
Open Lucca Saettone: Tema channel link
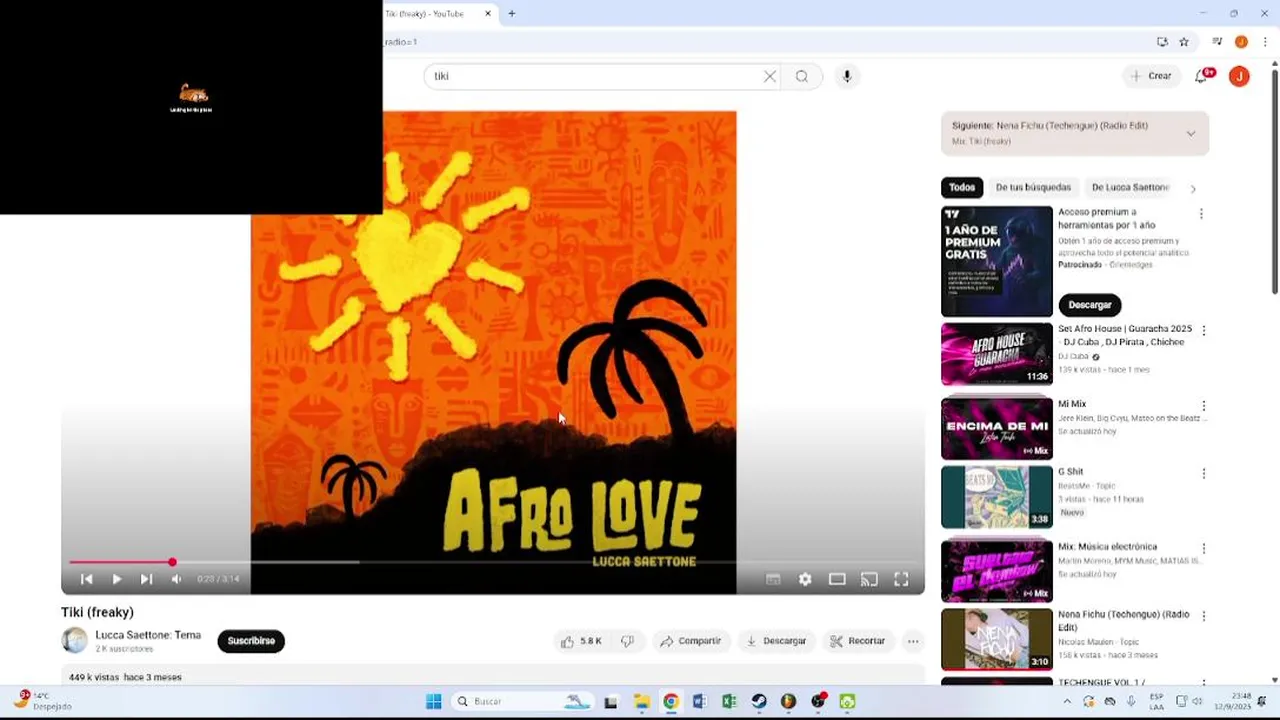pyautogui.click(x=148, y=635)
